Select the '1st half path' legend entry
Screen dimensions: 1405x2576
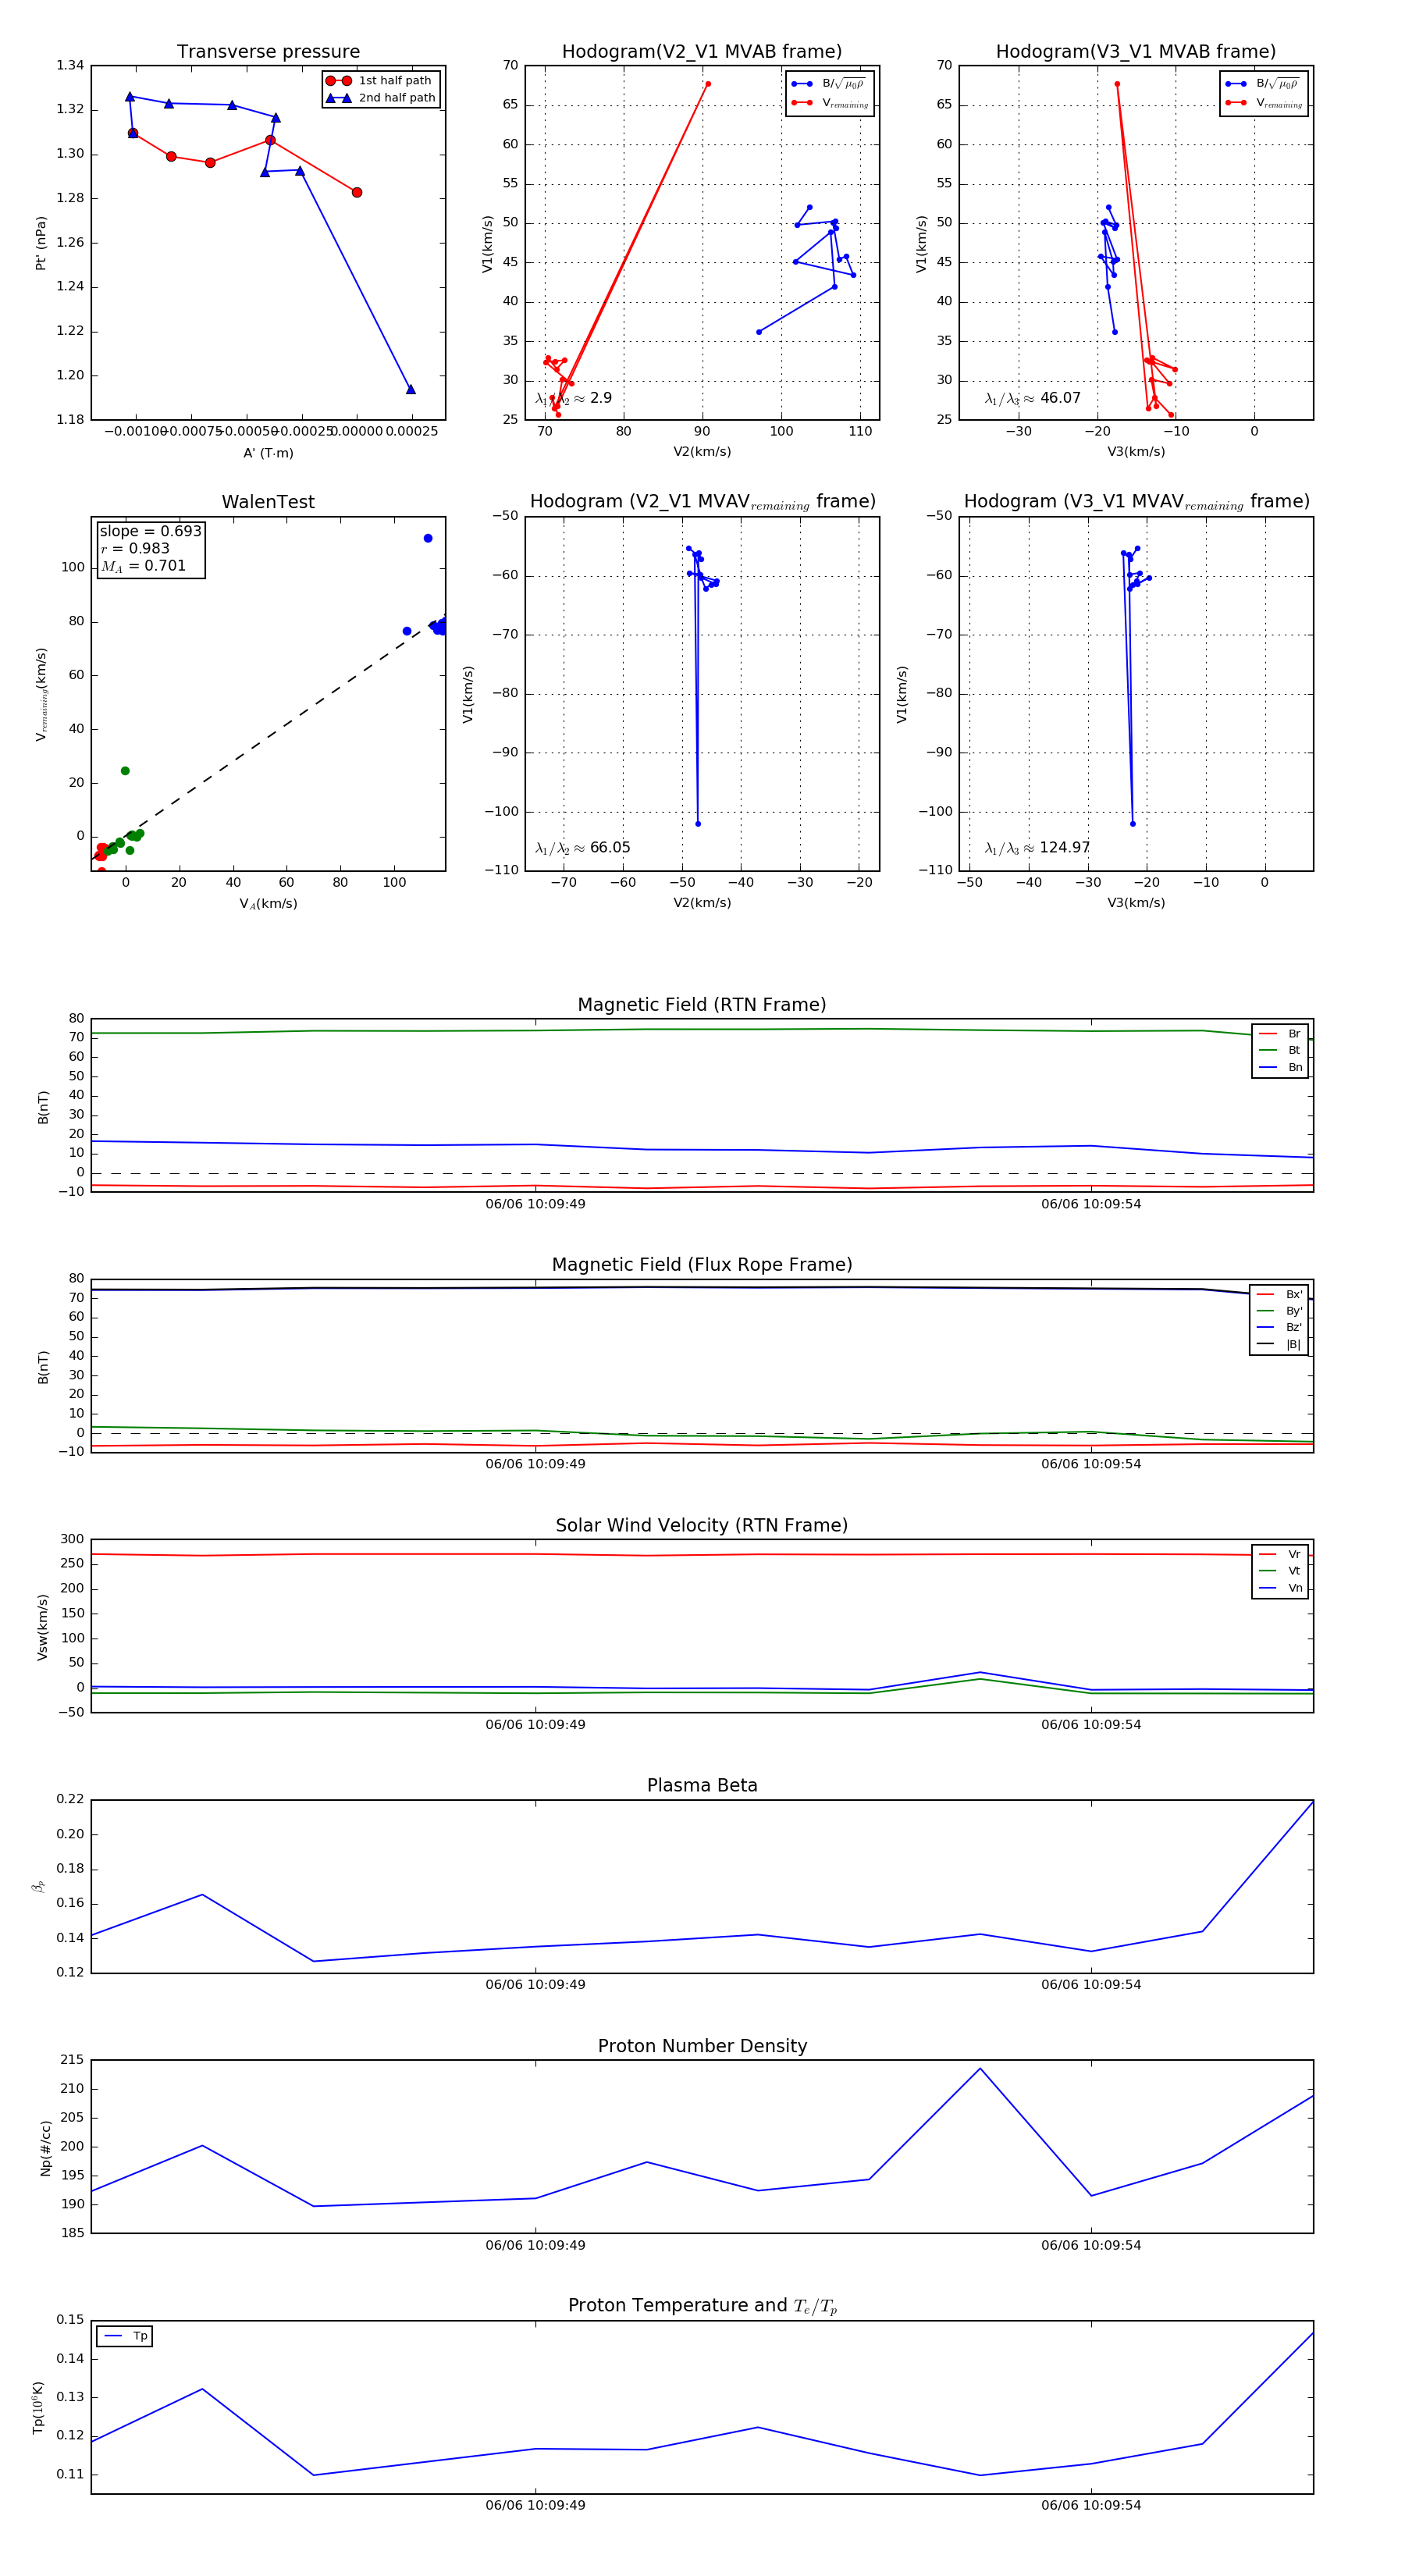tap(381, 81)
